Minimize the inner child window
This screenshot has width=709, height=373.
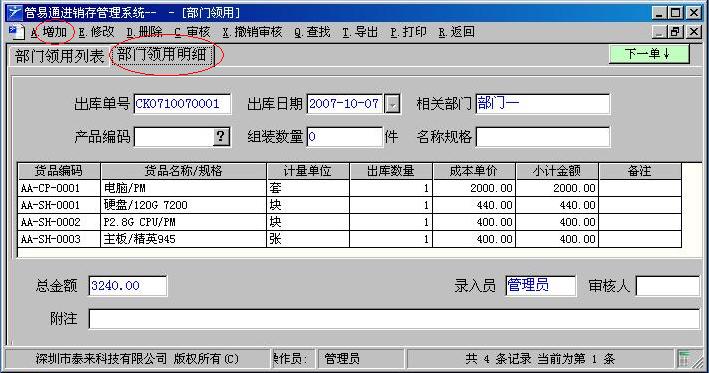tap(660, 32)
